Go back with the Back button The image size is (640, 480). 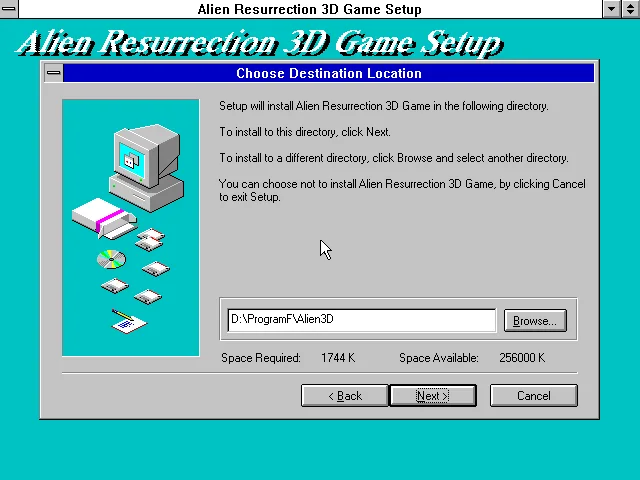344,396
